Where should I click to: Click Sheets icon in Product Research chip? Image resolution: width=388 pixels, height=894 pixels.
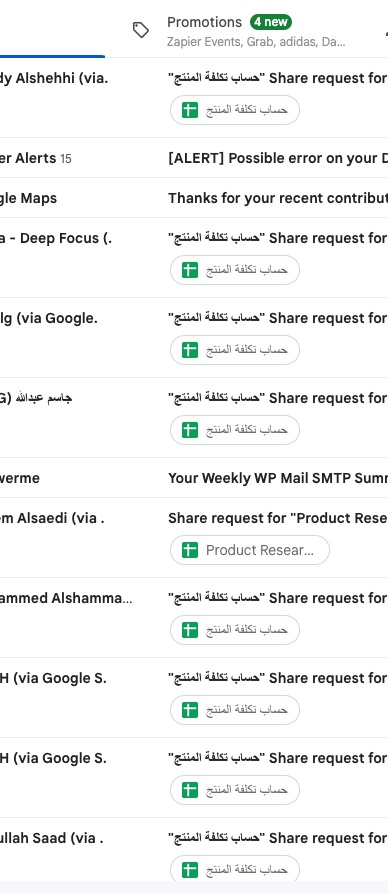[190, 550]
